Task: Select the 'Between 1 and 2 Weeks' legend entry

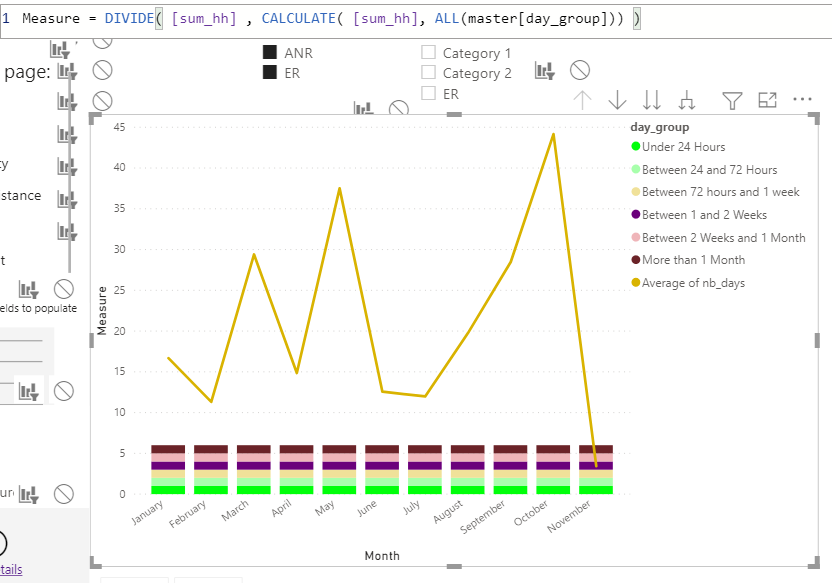Action: (x=699, y=215)
